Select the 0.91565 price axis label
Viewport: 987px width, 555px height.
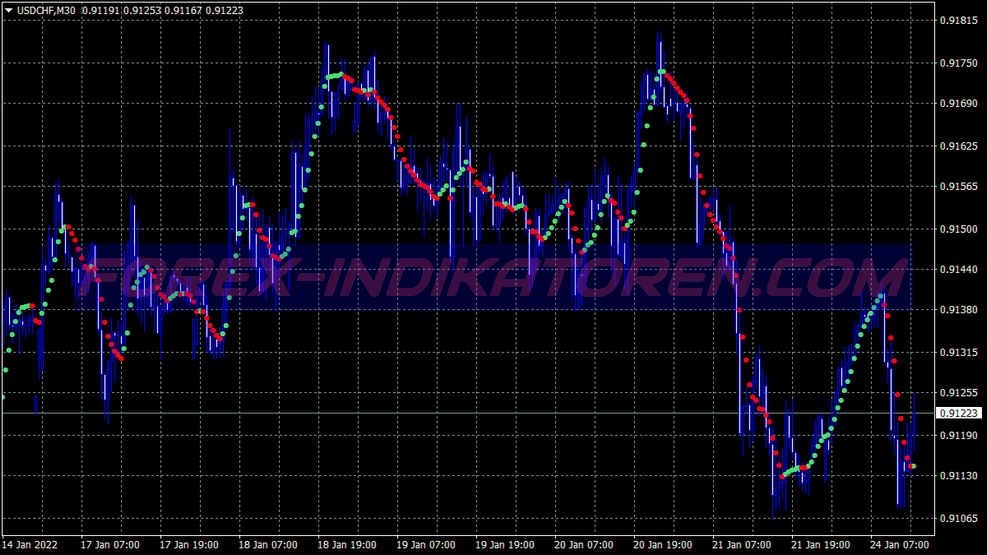pos(959,187)
